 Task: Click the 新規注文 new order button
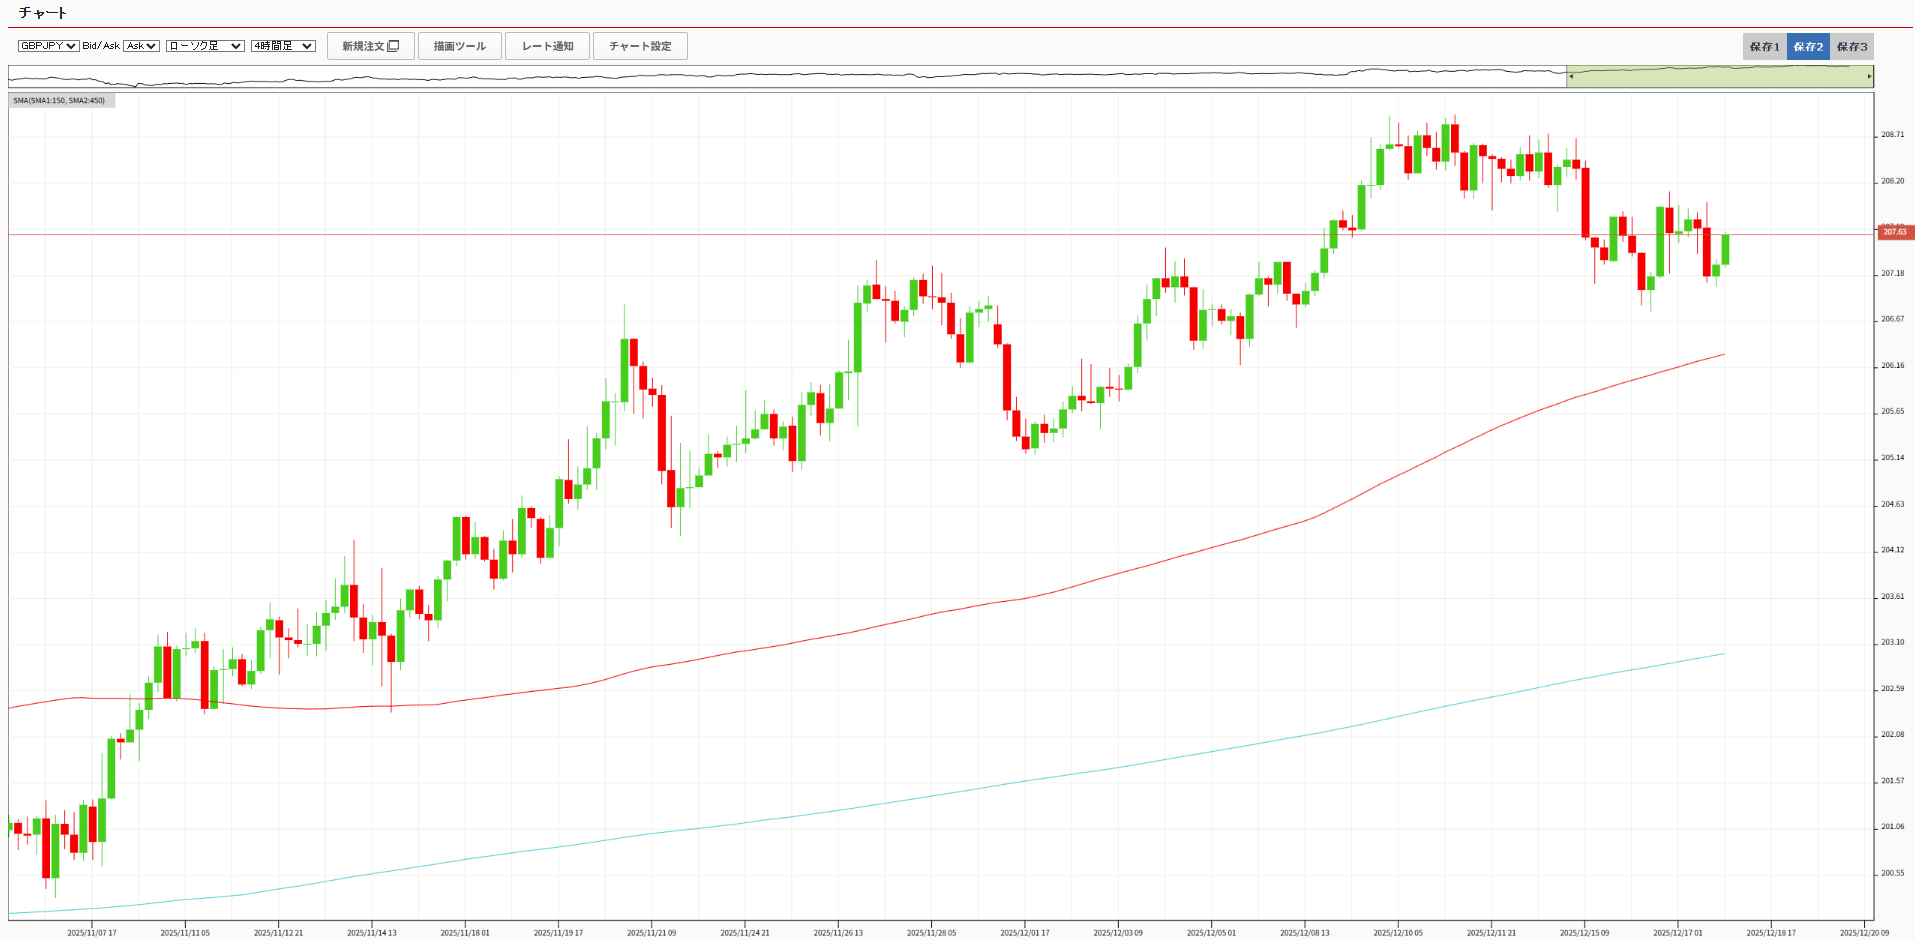coord(370,46)
